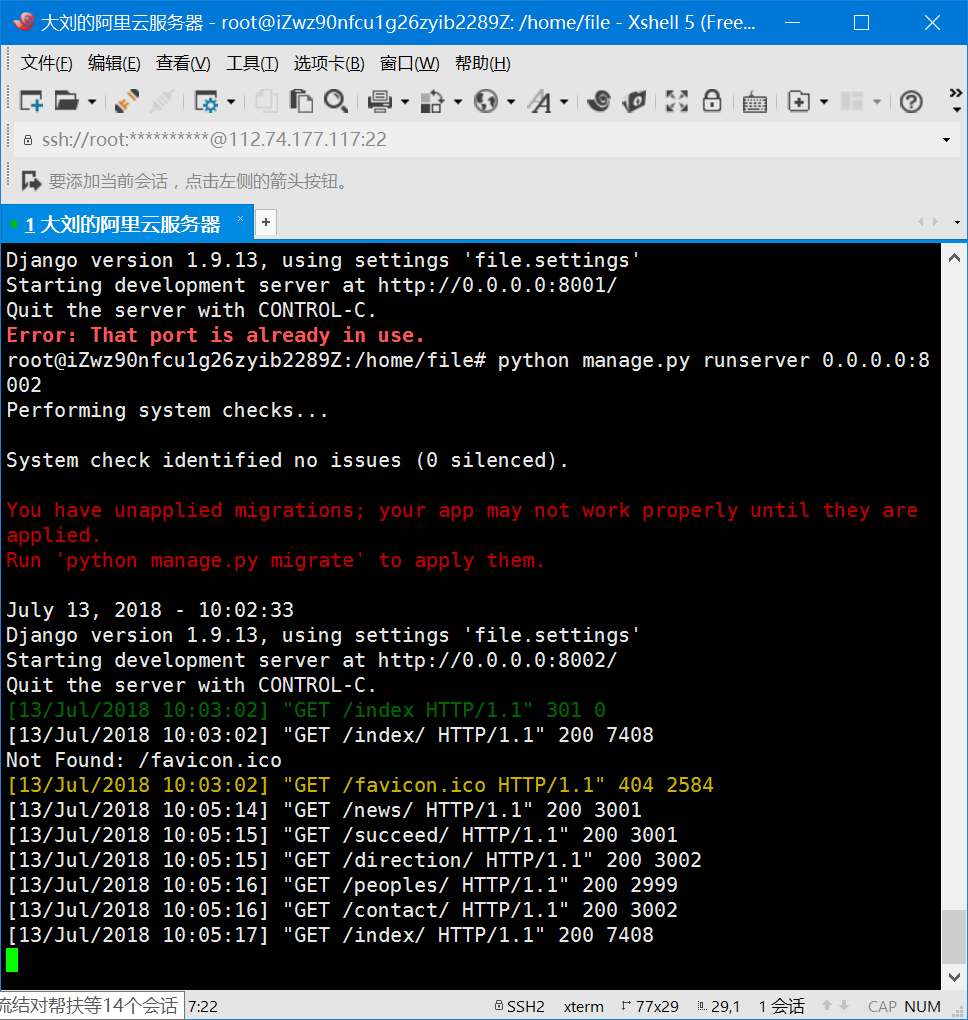
Task: Click the terminal scrollbar up arrow
Action: [x=954, y=258]
